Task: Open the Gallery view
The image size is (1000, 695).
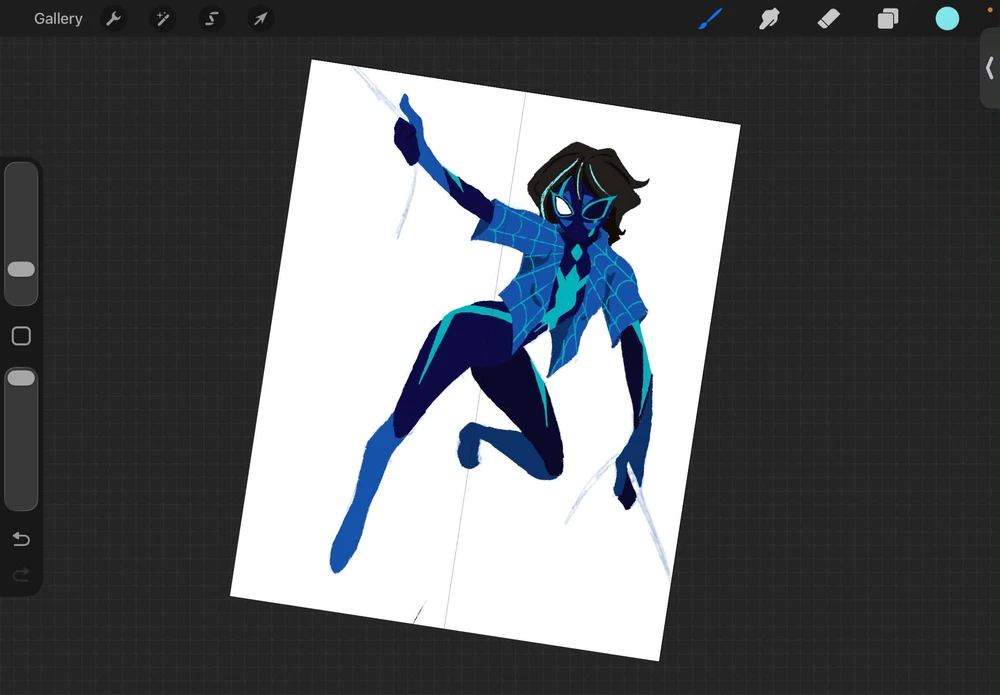Action: [58, 19]
